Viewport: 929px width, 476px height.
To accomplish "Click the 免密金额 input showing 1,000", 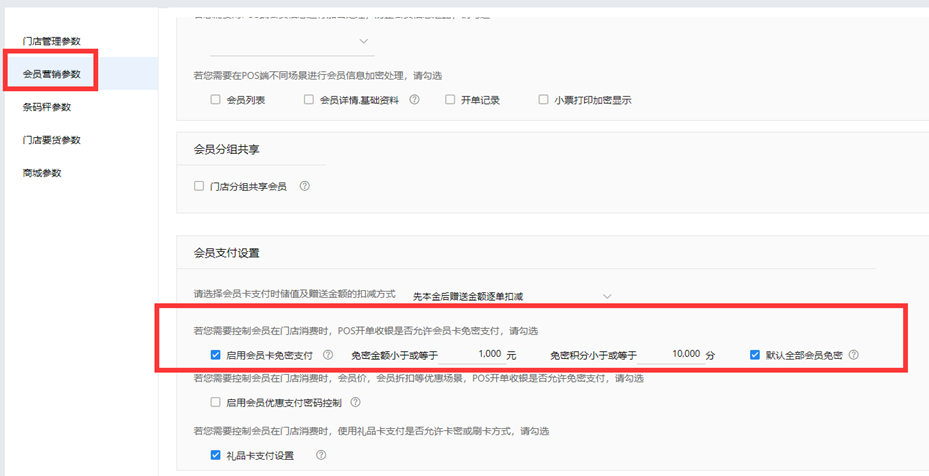I will coord(470,355).
